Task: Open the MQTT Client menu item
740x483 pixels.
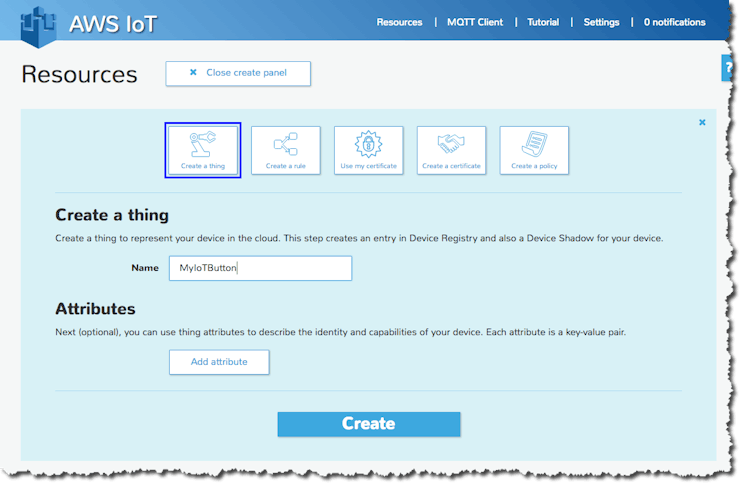Action: pos(475,22)
